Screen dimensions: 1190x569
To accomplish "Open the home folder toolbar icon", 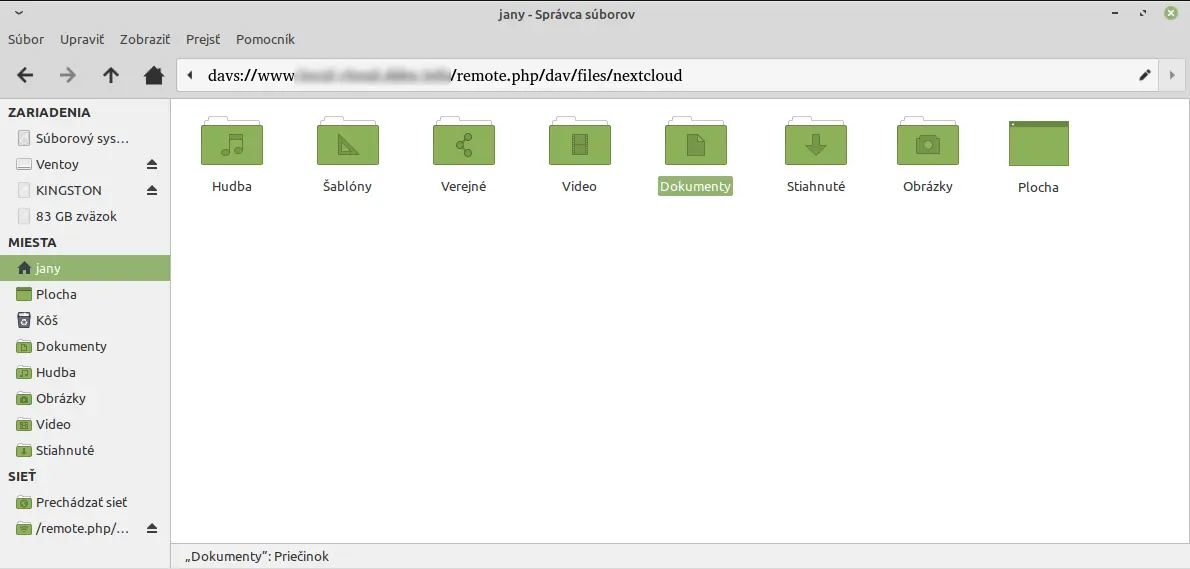I will [x=154, y=75].
